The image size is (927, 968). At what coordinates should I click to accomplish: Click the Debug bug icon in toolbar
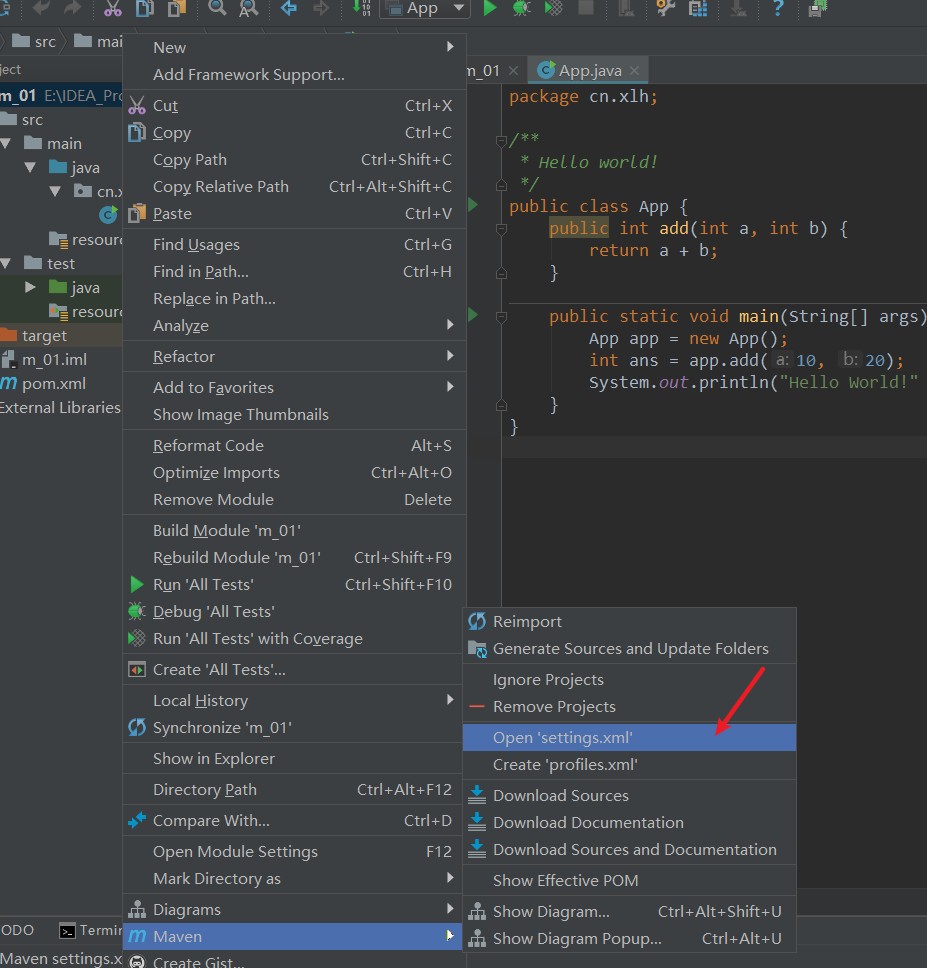pos(521,8)
